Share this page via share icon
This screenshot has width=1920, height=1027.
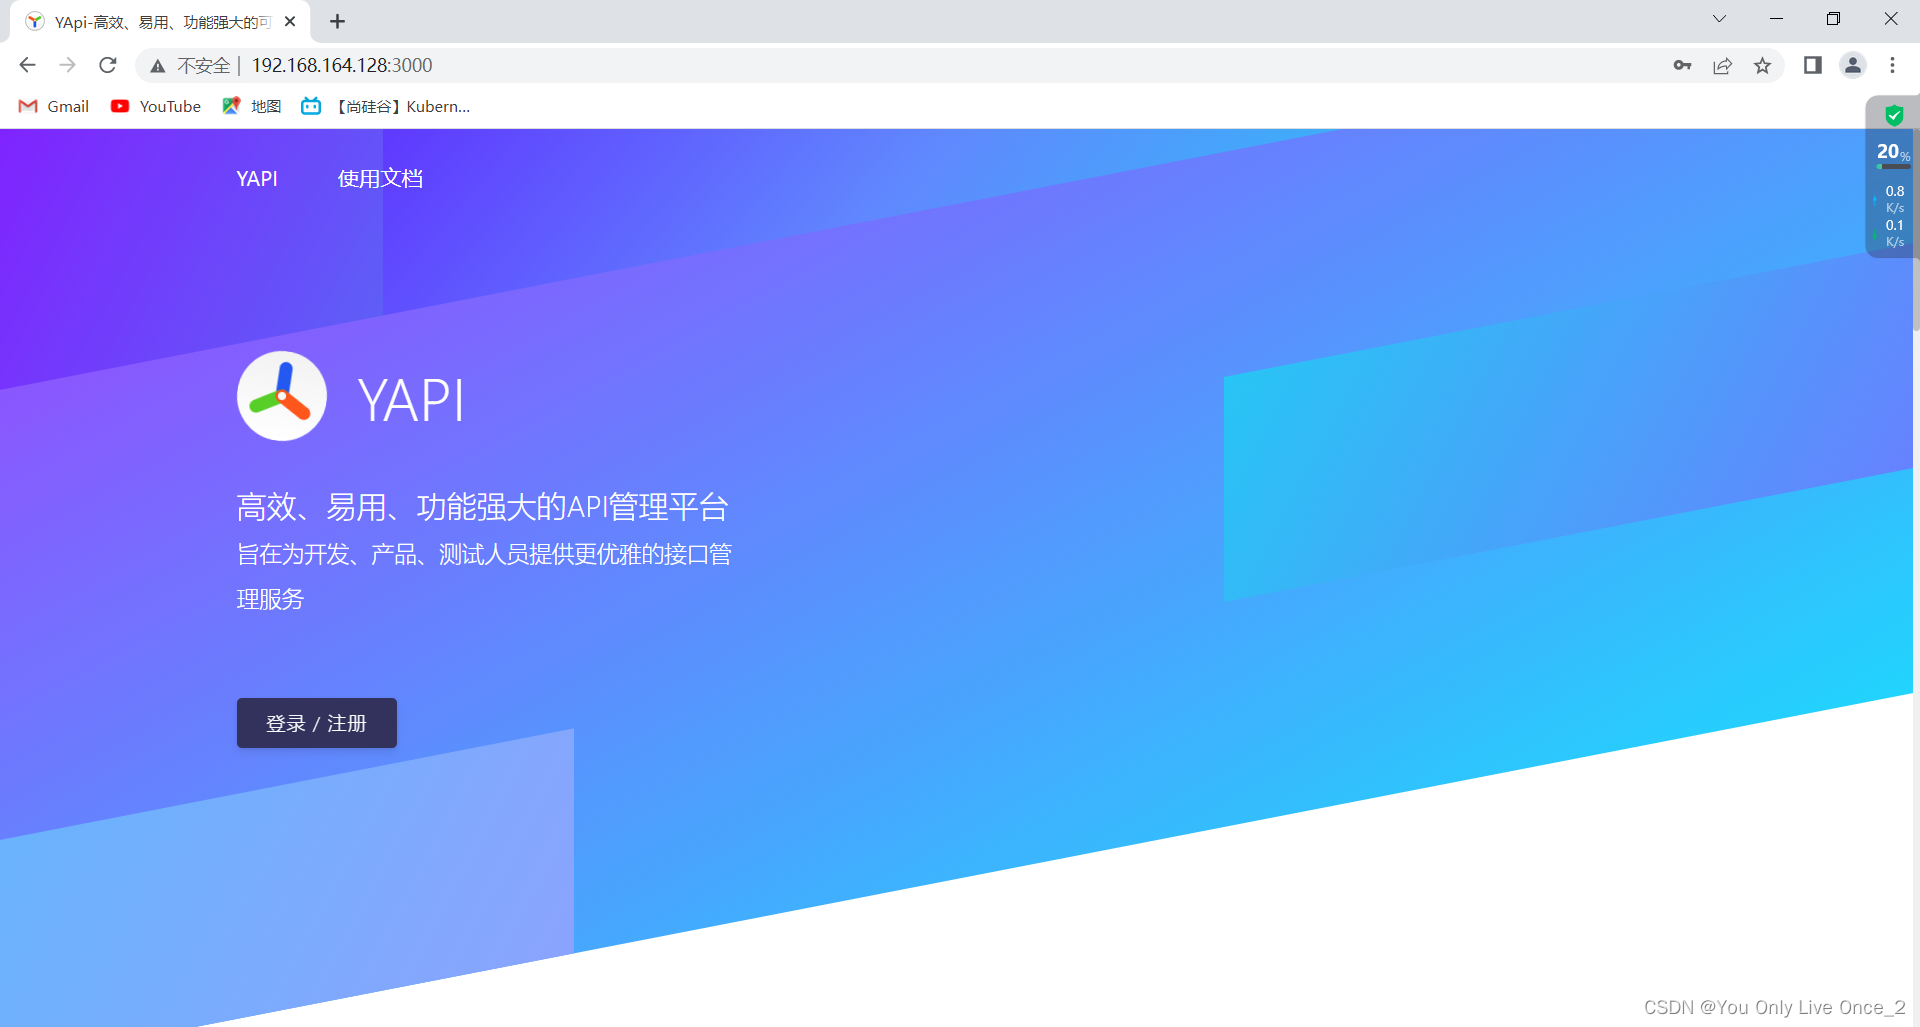tap(1722, 65)
